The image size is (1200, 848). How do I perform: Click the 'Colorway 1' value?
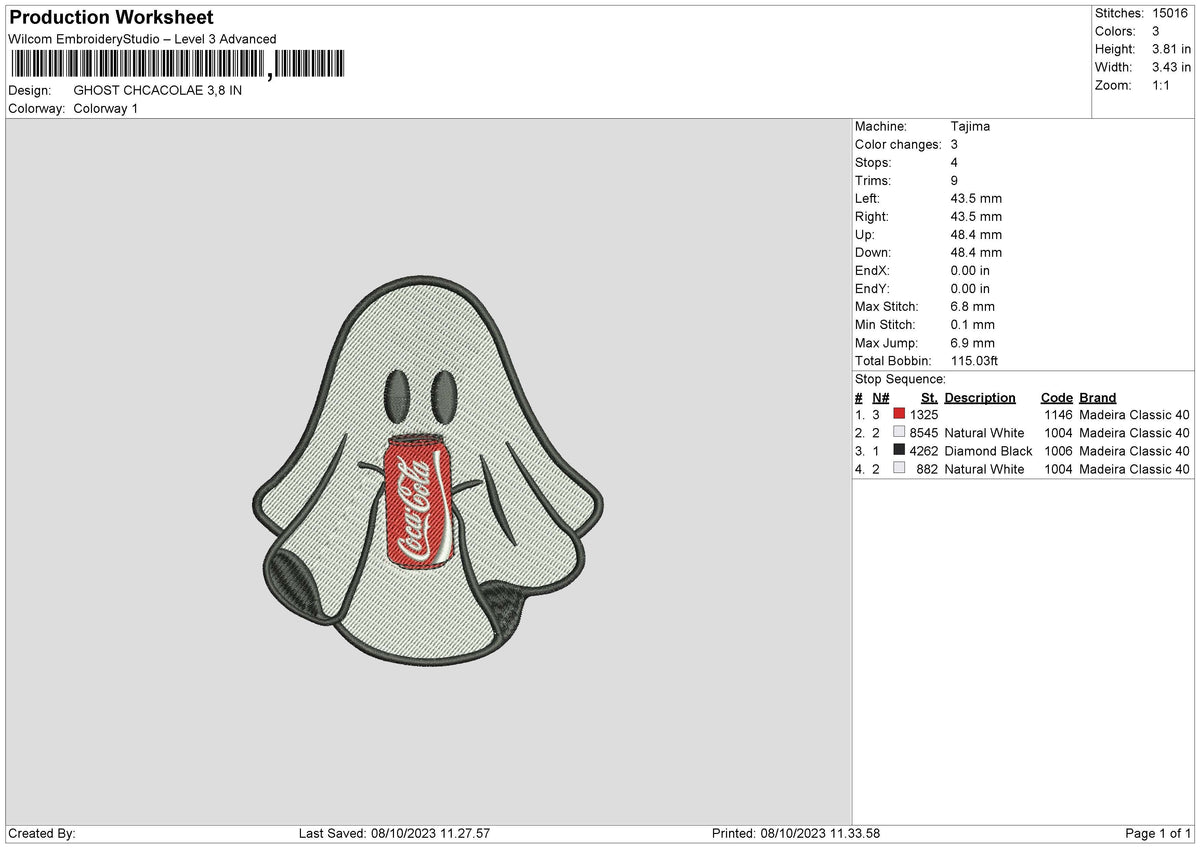point(106,108)
